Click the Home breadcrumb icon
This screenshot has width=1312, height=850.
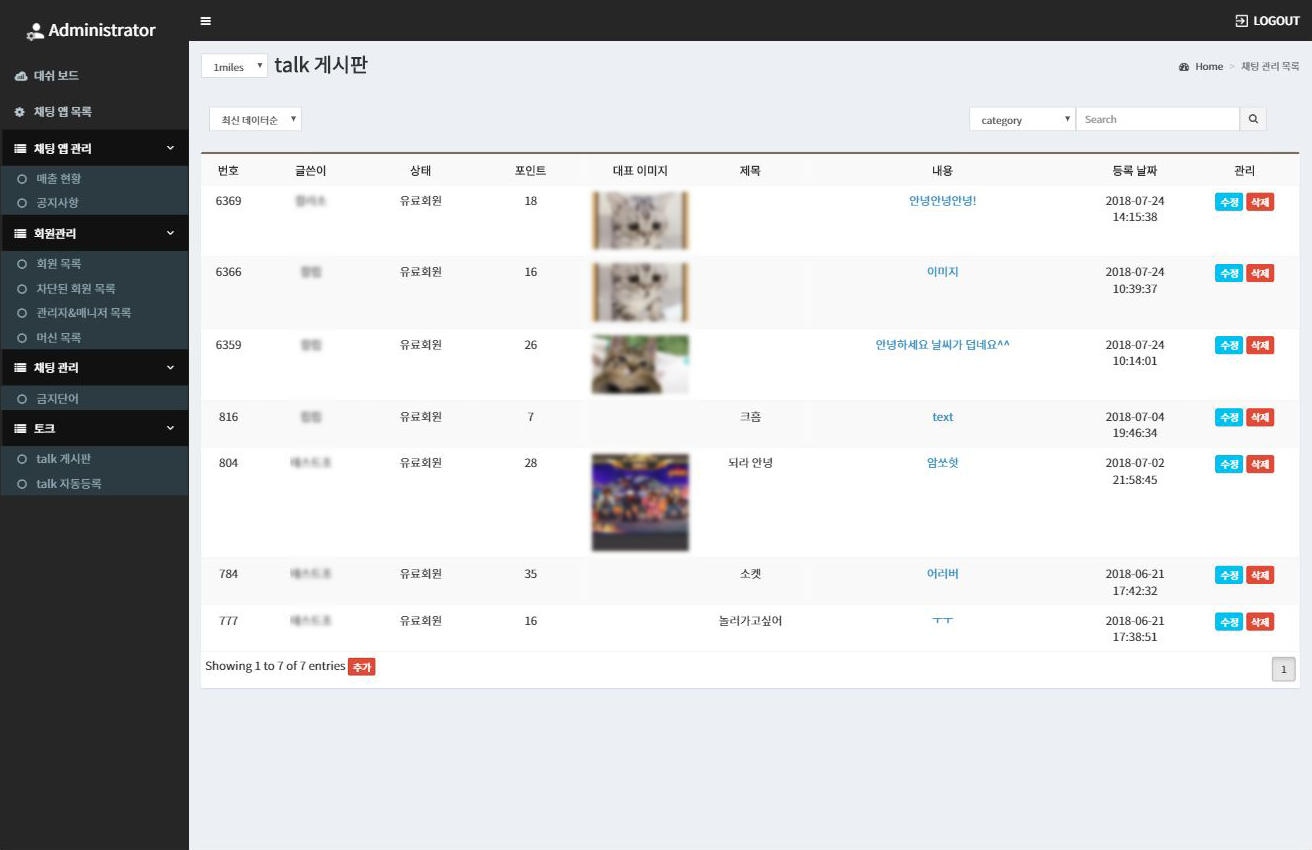coord(1184,67)
